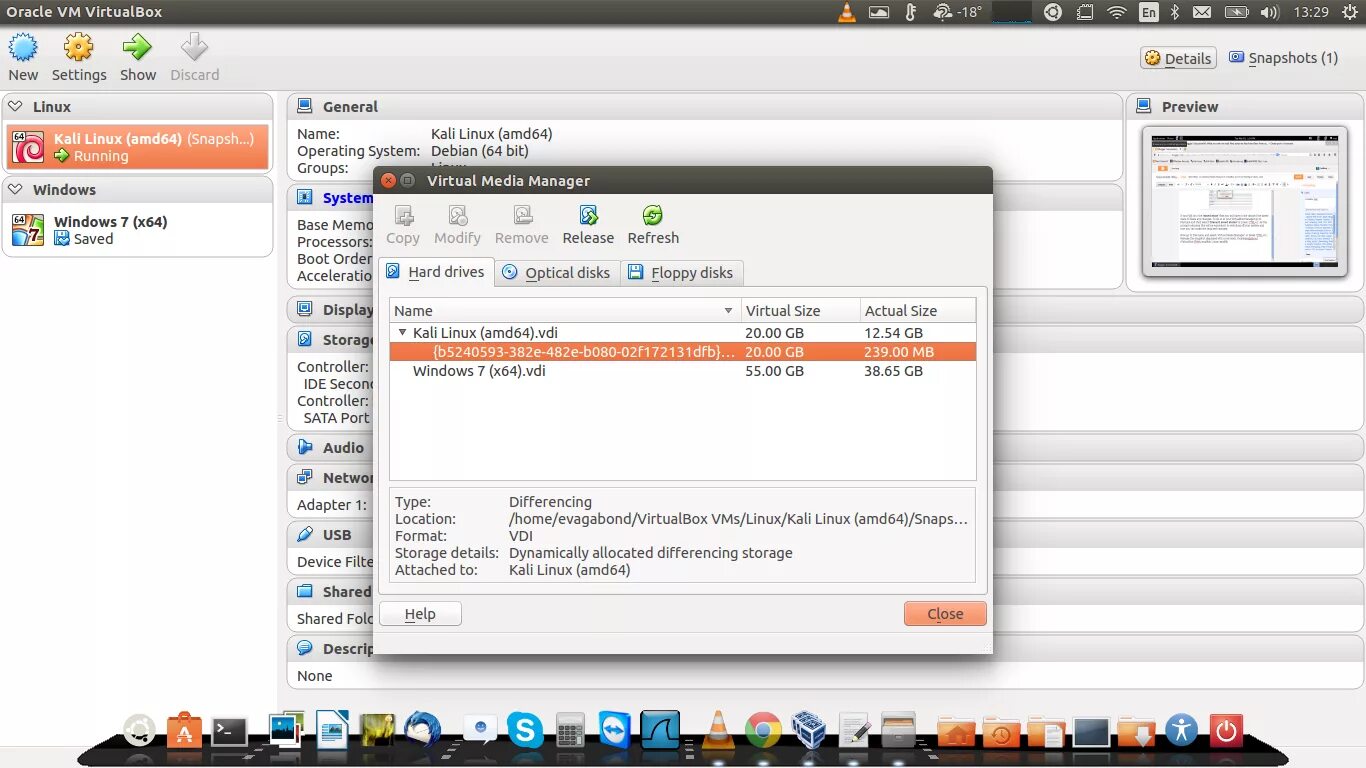Click Remove in Virtual Media Manager

coord(522,225)
